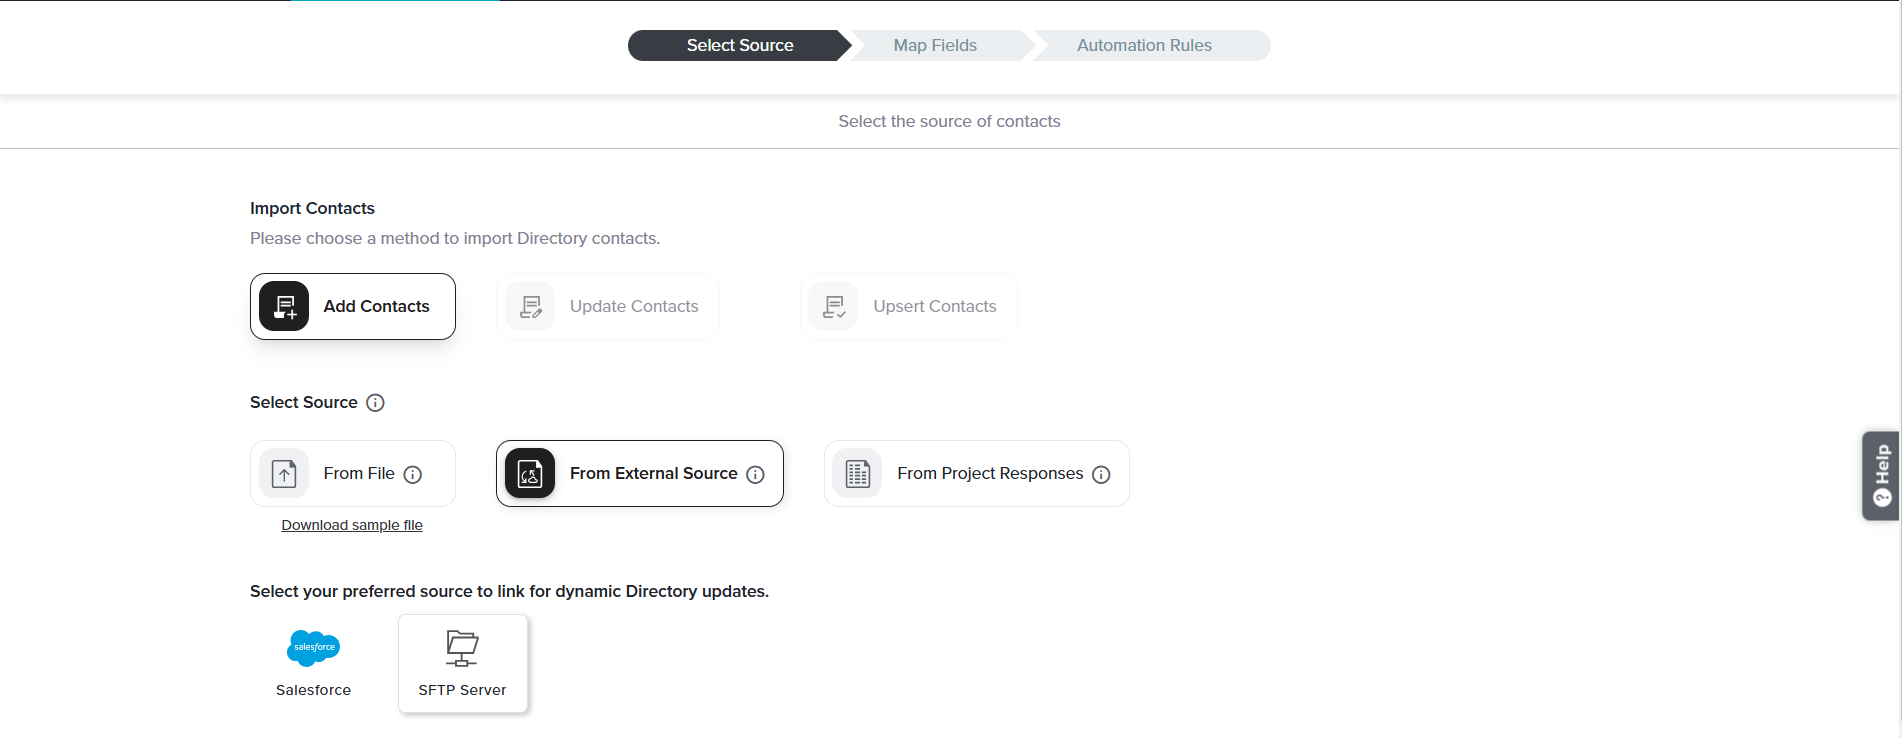Pick From Project Responses as source

coord(989,473)
